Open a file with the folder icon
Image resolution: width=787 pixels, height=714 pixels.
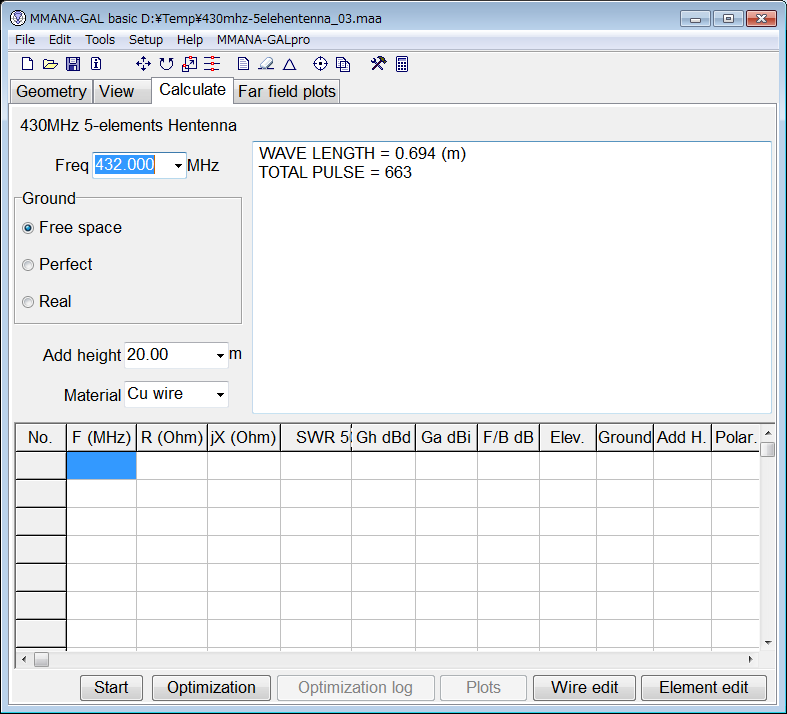[50, 64]
